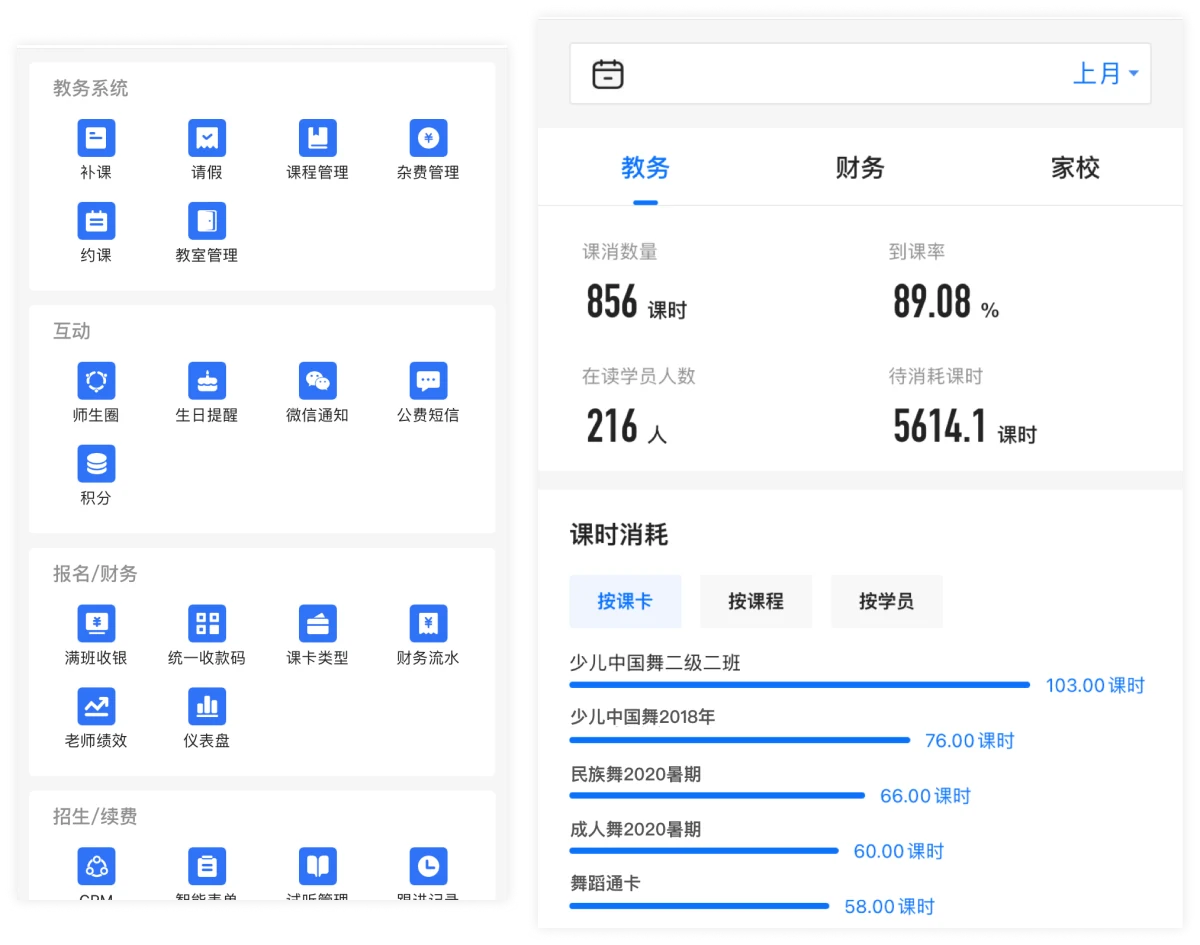The height and width of the screenshot is (945, 1200).
Task: Open 生日提醒 birthday reminder icon
Action: (207, 381)
